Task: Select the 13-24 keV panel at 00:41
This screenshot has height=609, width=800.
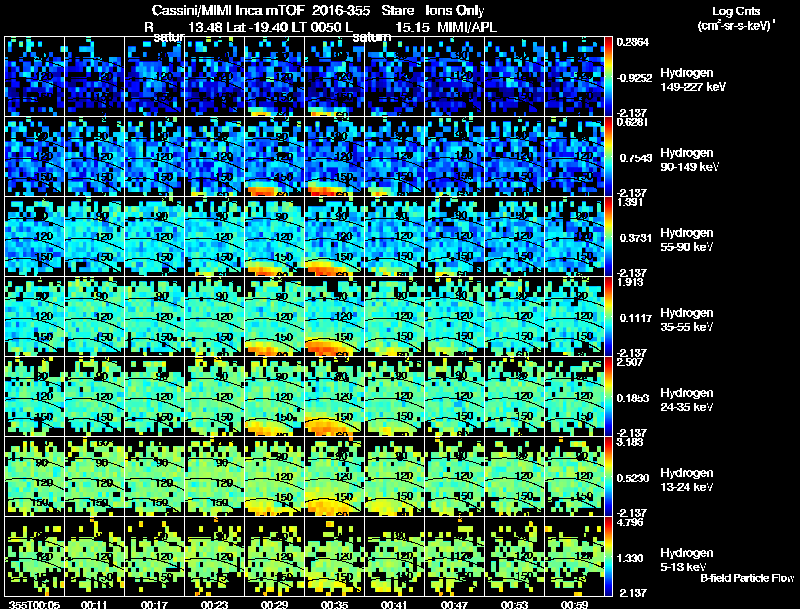Action: (395, 477)
